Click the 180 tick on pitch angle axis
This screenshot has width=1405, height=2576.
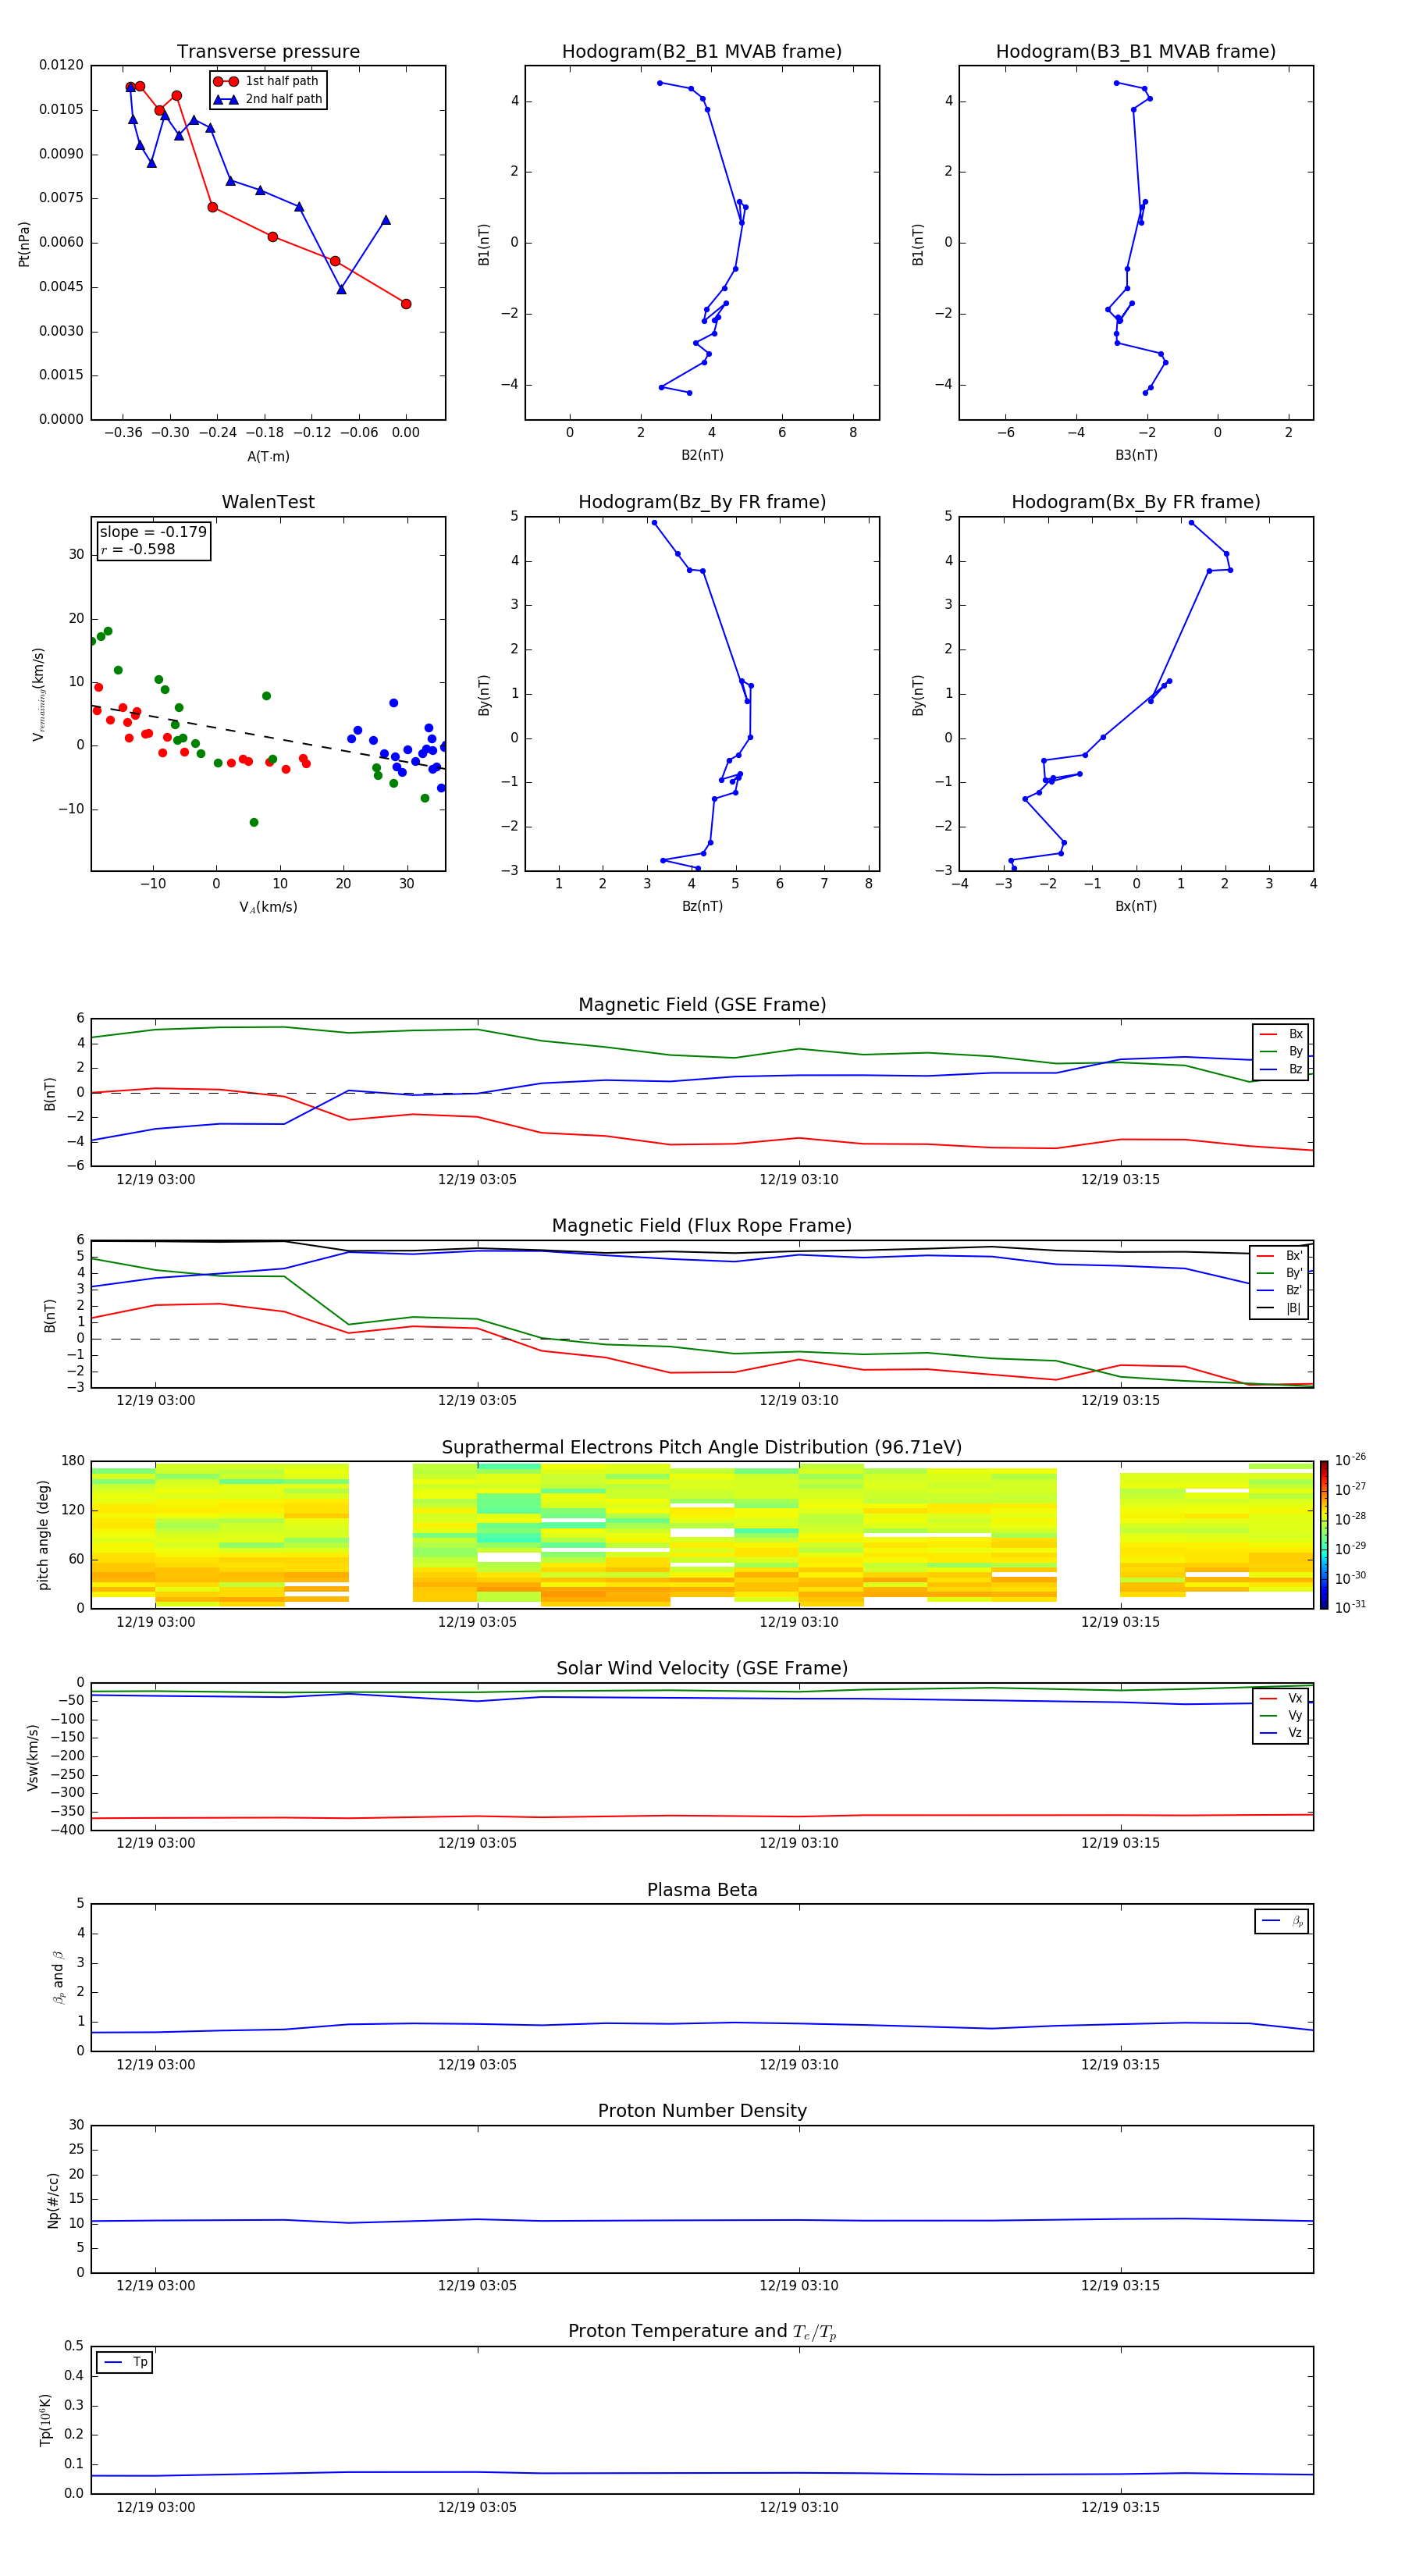(72, 1461)
